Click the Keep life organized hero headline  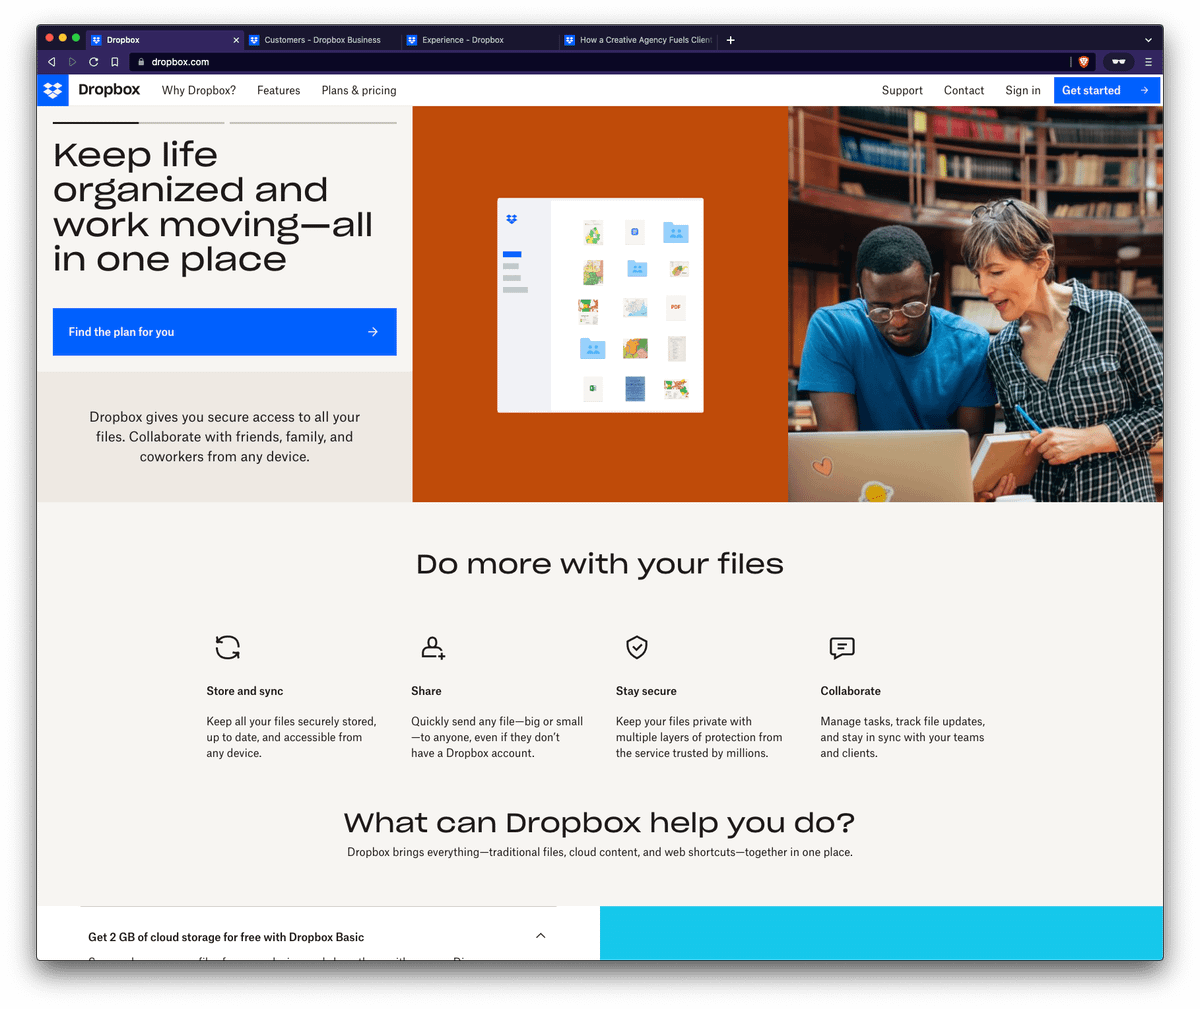[213, 207]
